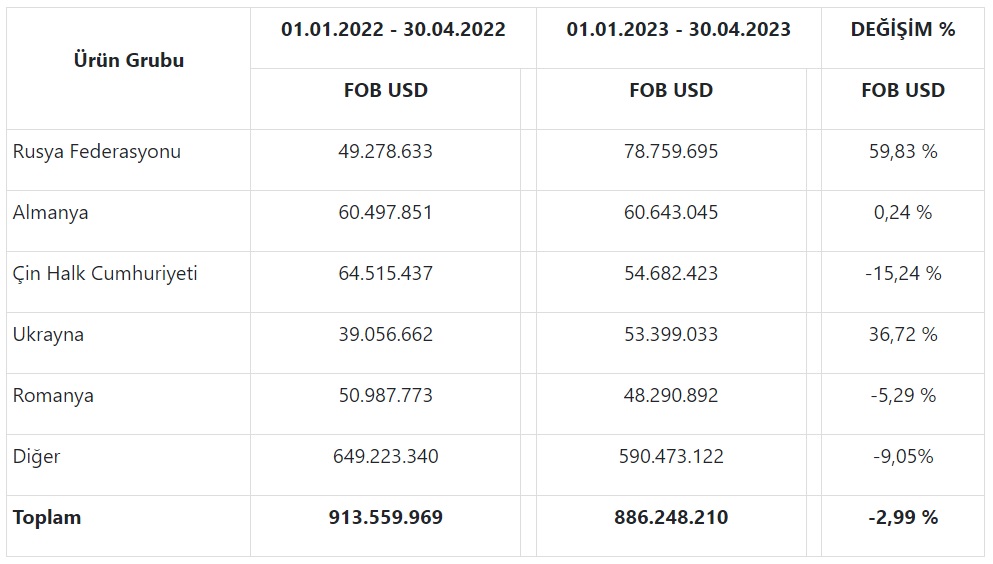
Task: Click the Toplam row label
Action: 47,518
